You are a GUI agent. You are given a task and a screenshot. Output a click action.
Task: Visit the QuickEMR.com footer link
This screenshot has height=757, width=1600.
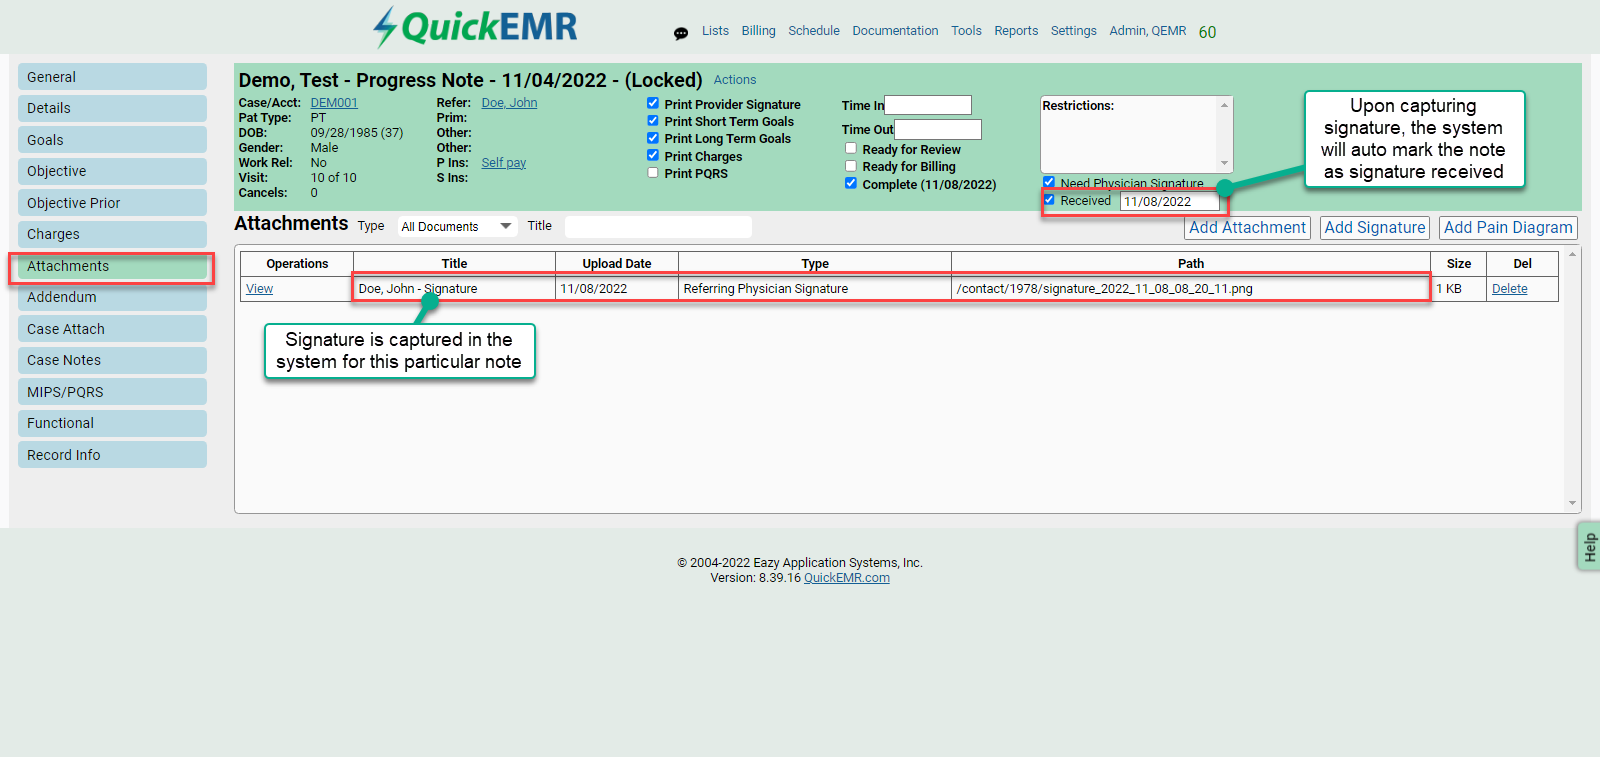(x=847, y=578)
